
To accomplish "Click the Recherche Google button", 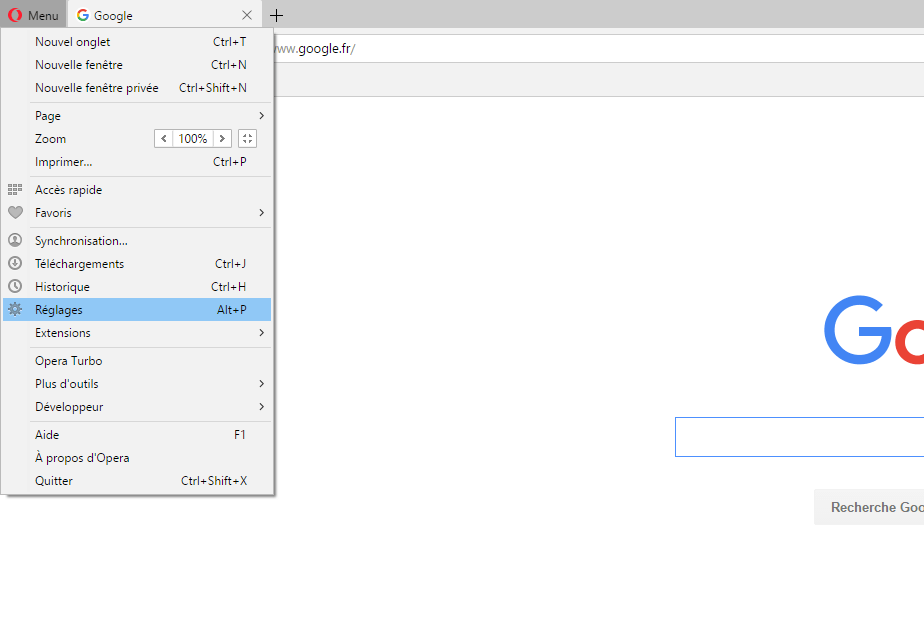I will [x=869, y=507].
